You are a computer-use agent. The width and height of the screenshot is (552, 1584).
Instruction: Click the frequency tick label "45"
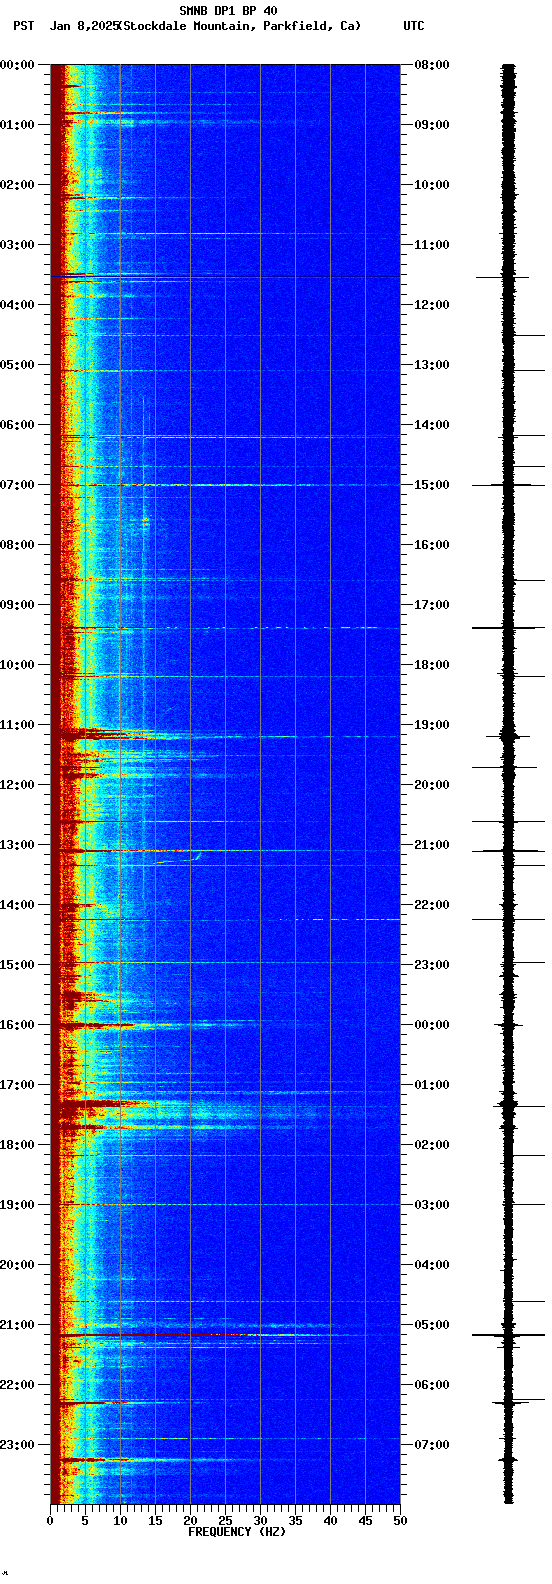(365, 1521)
